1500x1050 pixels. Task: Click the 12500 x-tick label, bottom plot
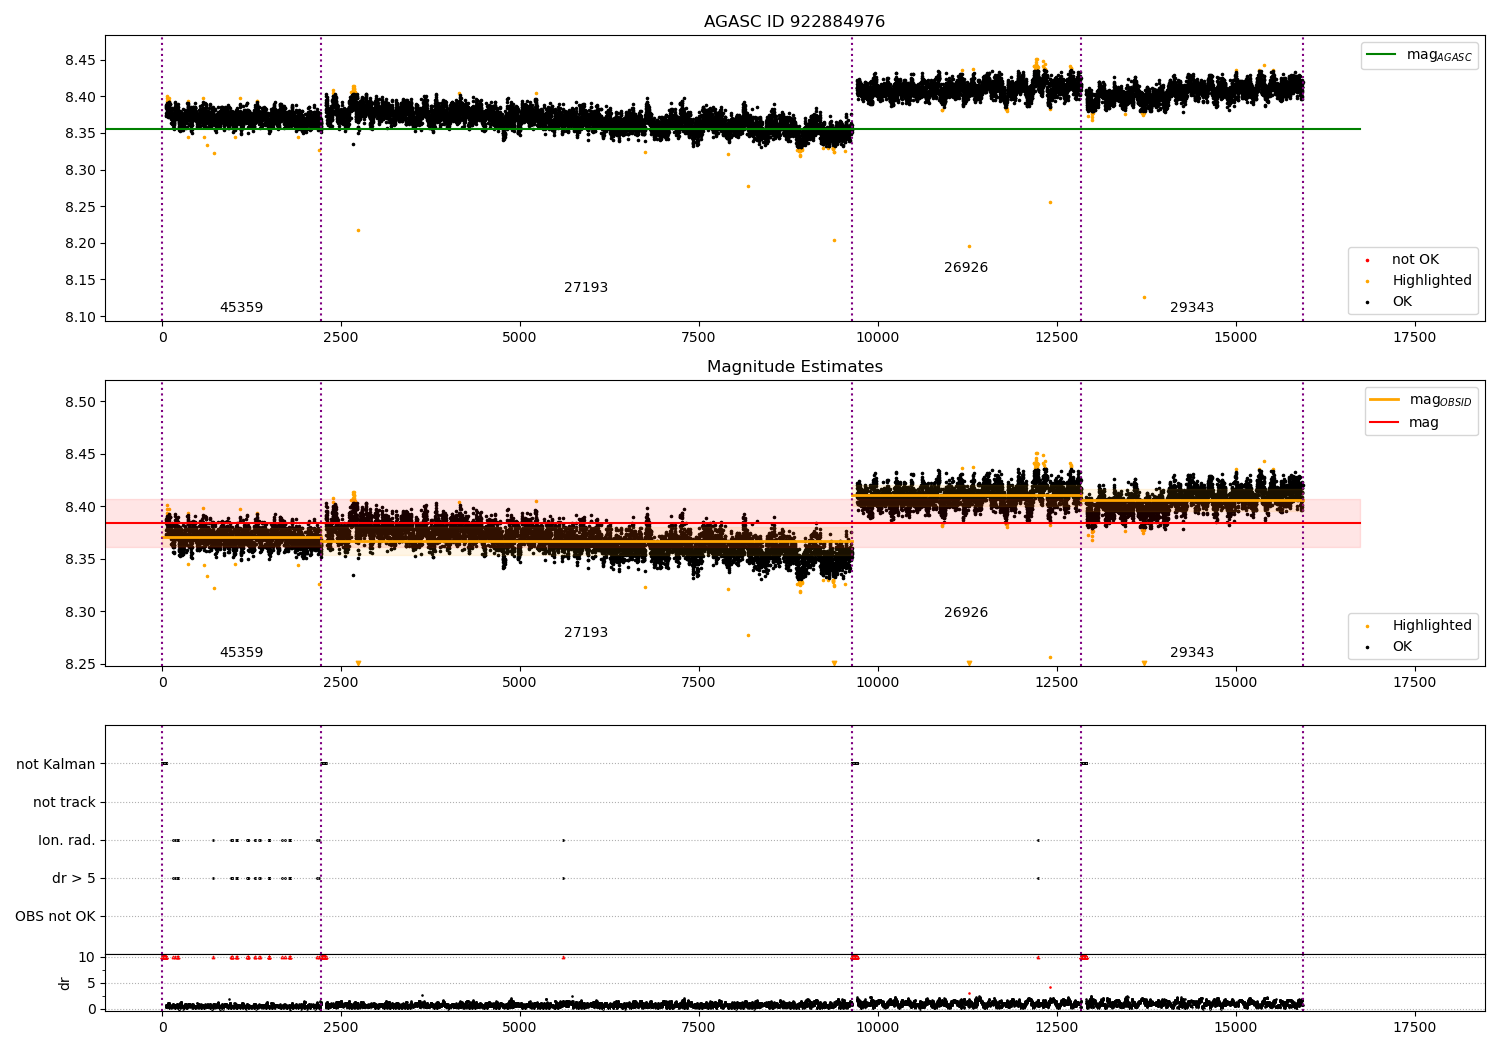tap(1056, 1028)
